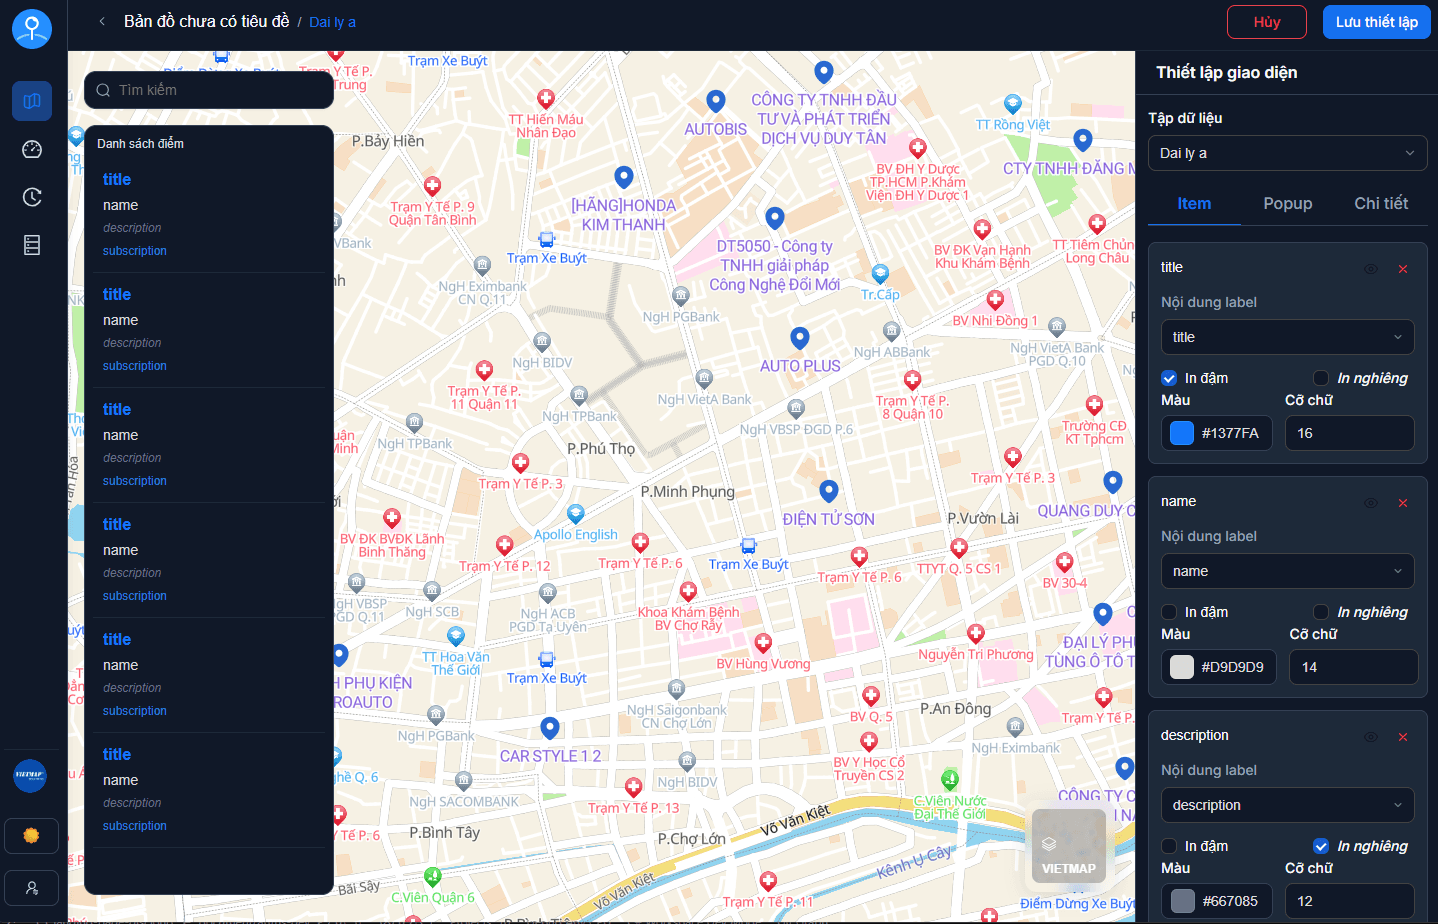Click the Bản đồ chưa có tiêu đề title
Image resolution: width=1438 pixels, height=924 pixels.
click(207, 21)
